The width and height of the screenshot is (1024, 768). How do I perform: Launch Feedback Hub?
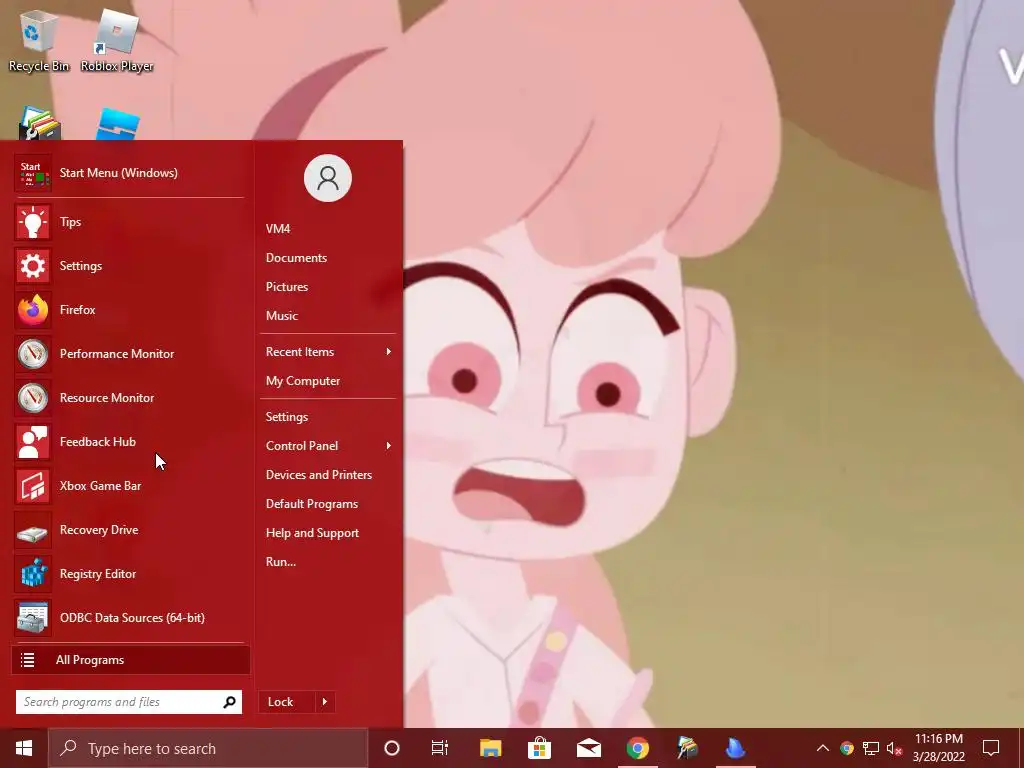coord(129,442)
